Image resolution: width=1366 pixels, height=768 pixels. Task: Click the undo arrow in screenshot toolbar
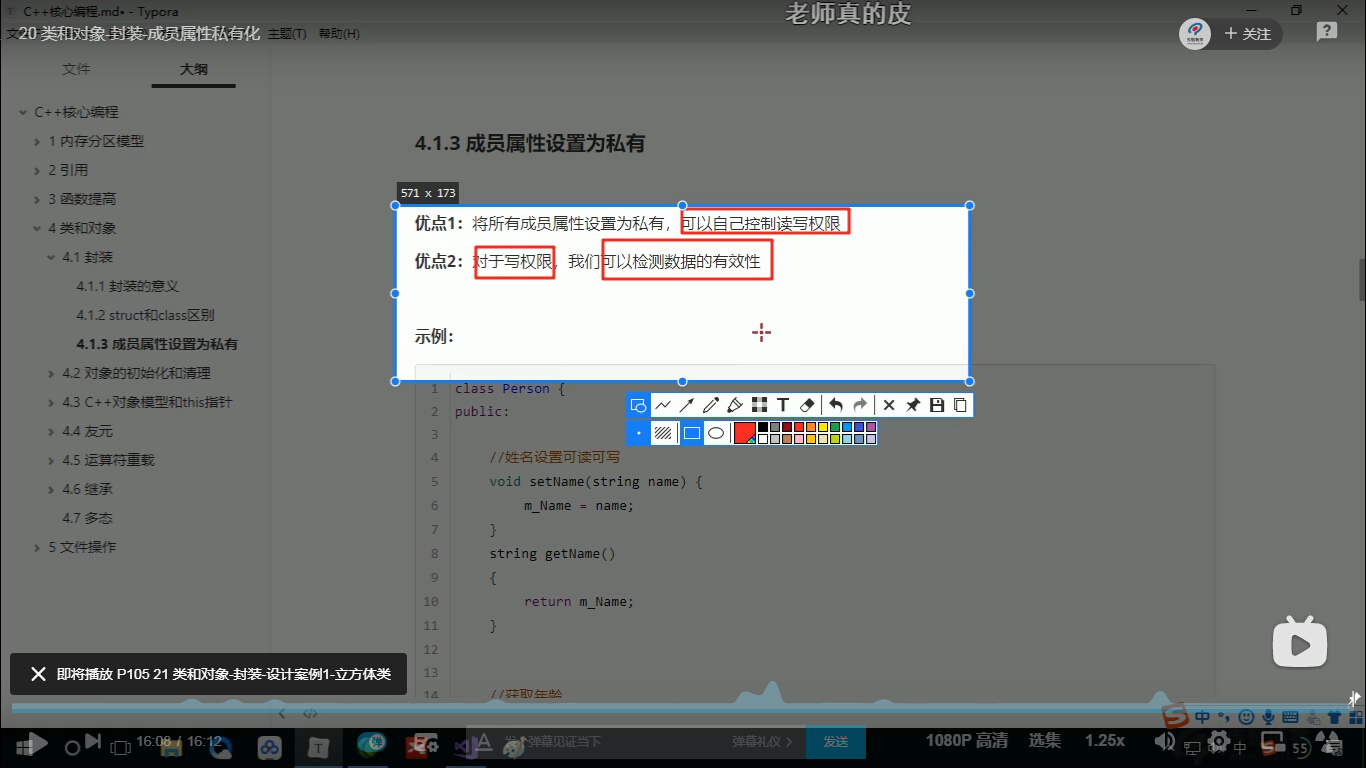[x=836, y=405]
